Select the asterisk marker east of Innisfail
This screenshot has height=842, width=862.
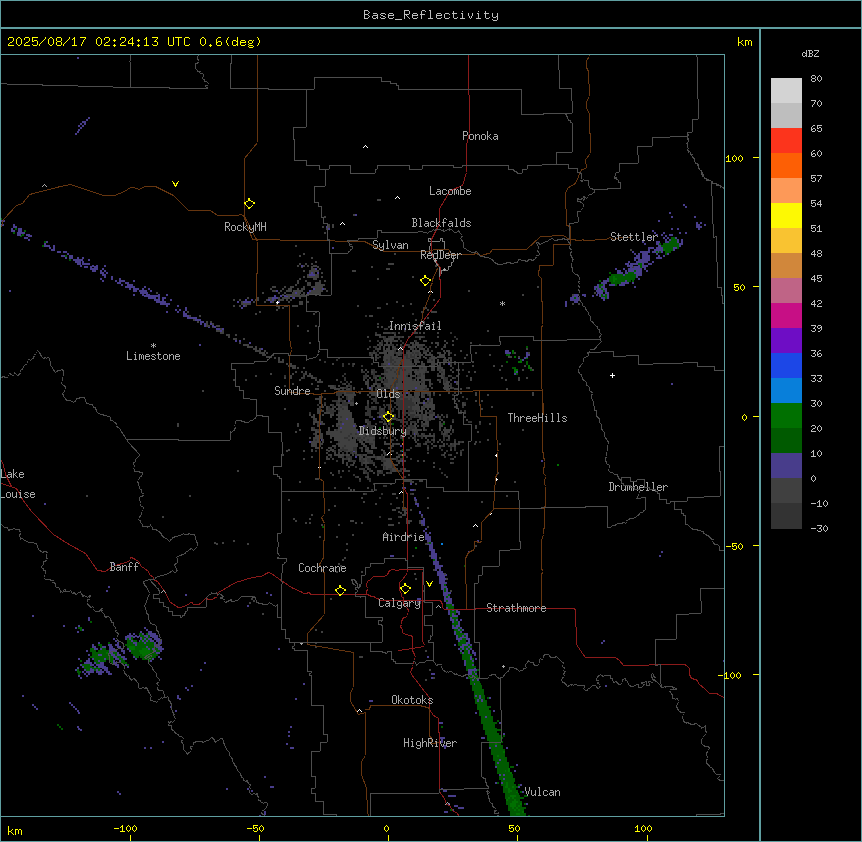click(x=502, y=303)
